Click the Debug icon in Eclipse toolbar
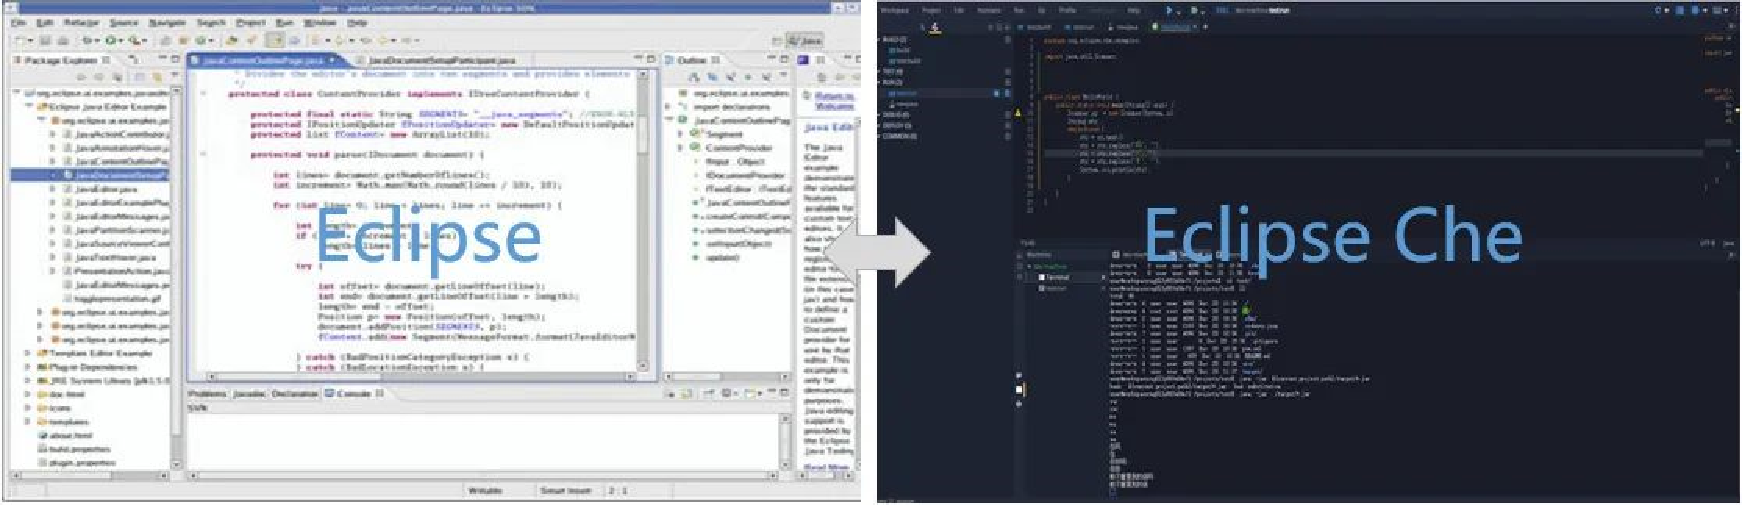Viewport: 1743px width, 505px height. [x=88, y=40]
